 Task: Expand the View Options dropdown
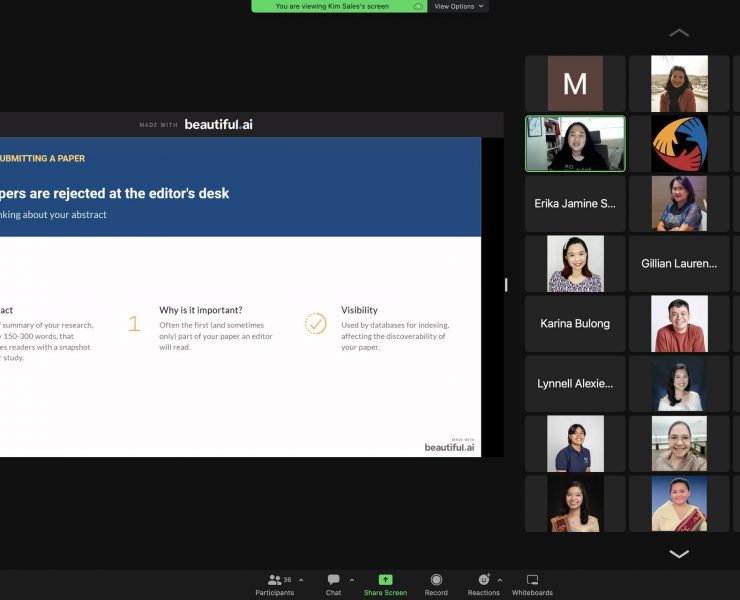(x=458, y=6)
